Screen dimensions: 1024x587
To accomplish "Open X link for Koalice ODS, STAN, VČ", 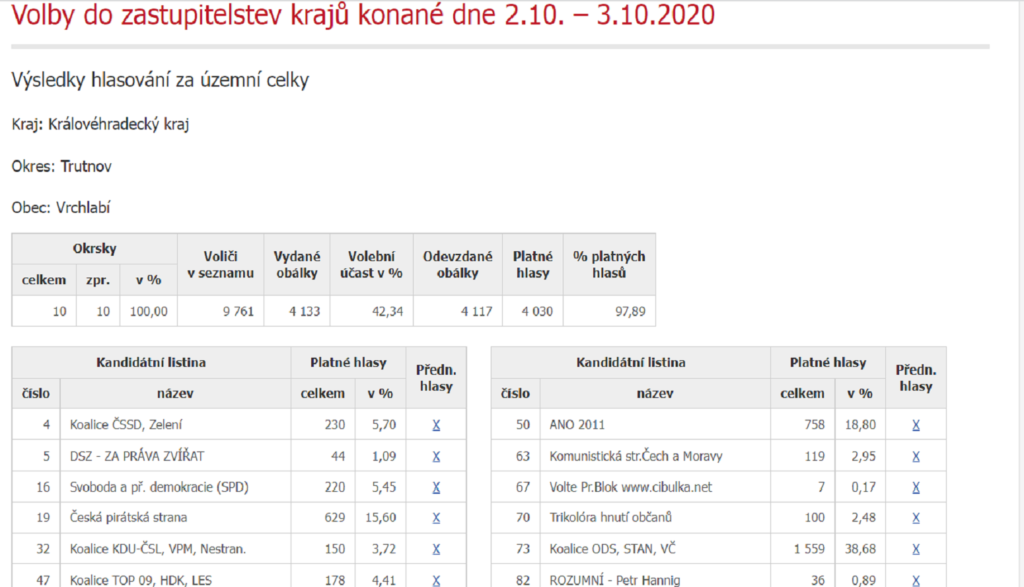I will pos(915,549).
